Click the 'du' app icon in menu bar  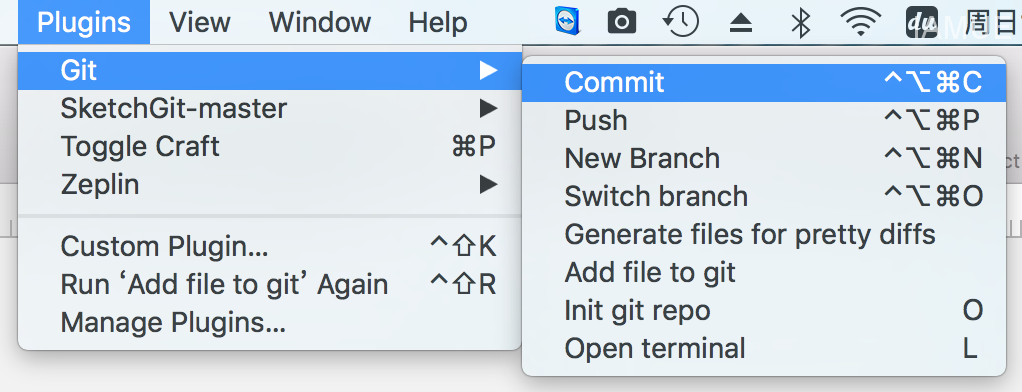(x=922, y=22)
